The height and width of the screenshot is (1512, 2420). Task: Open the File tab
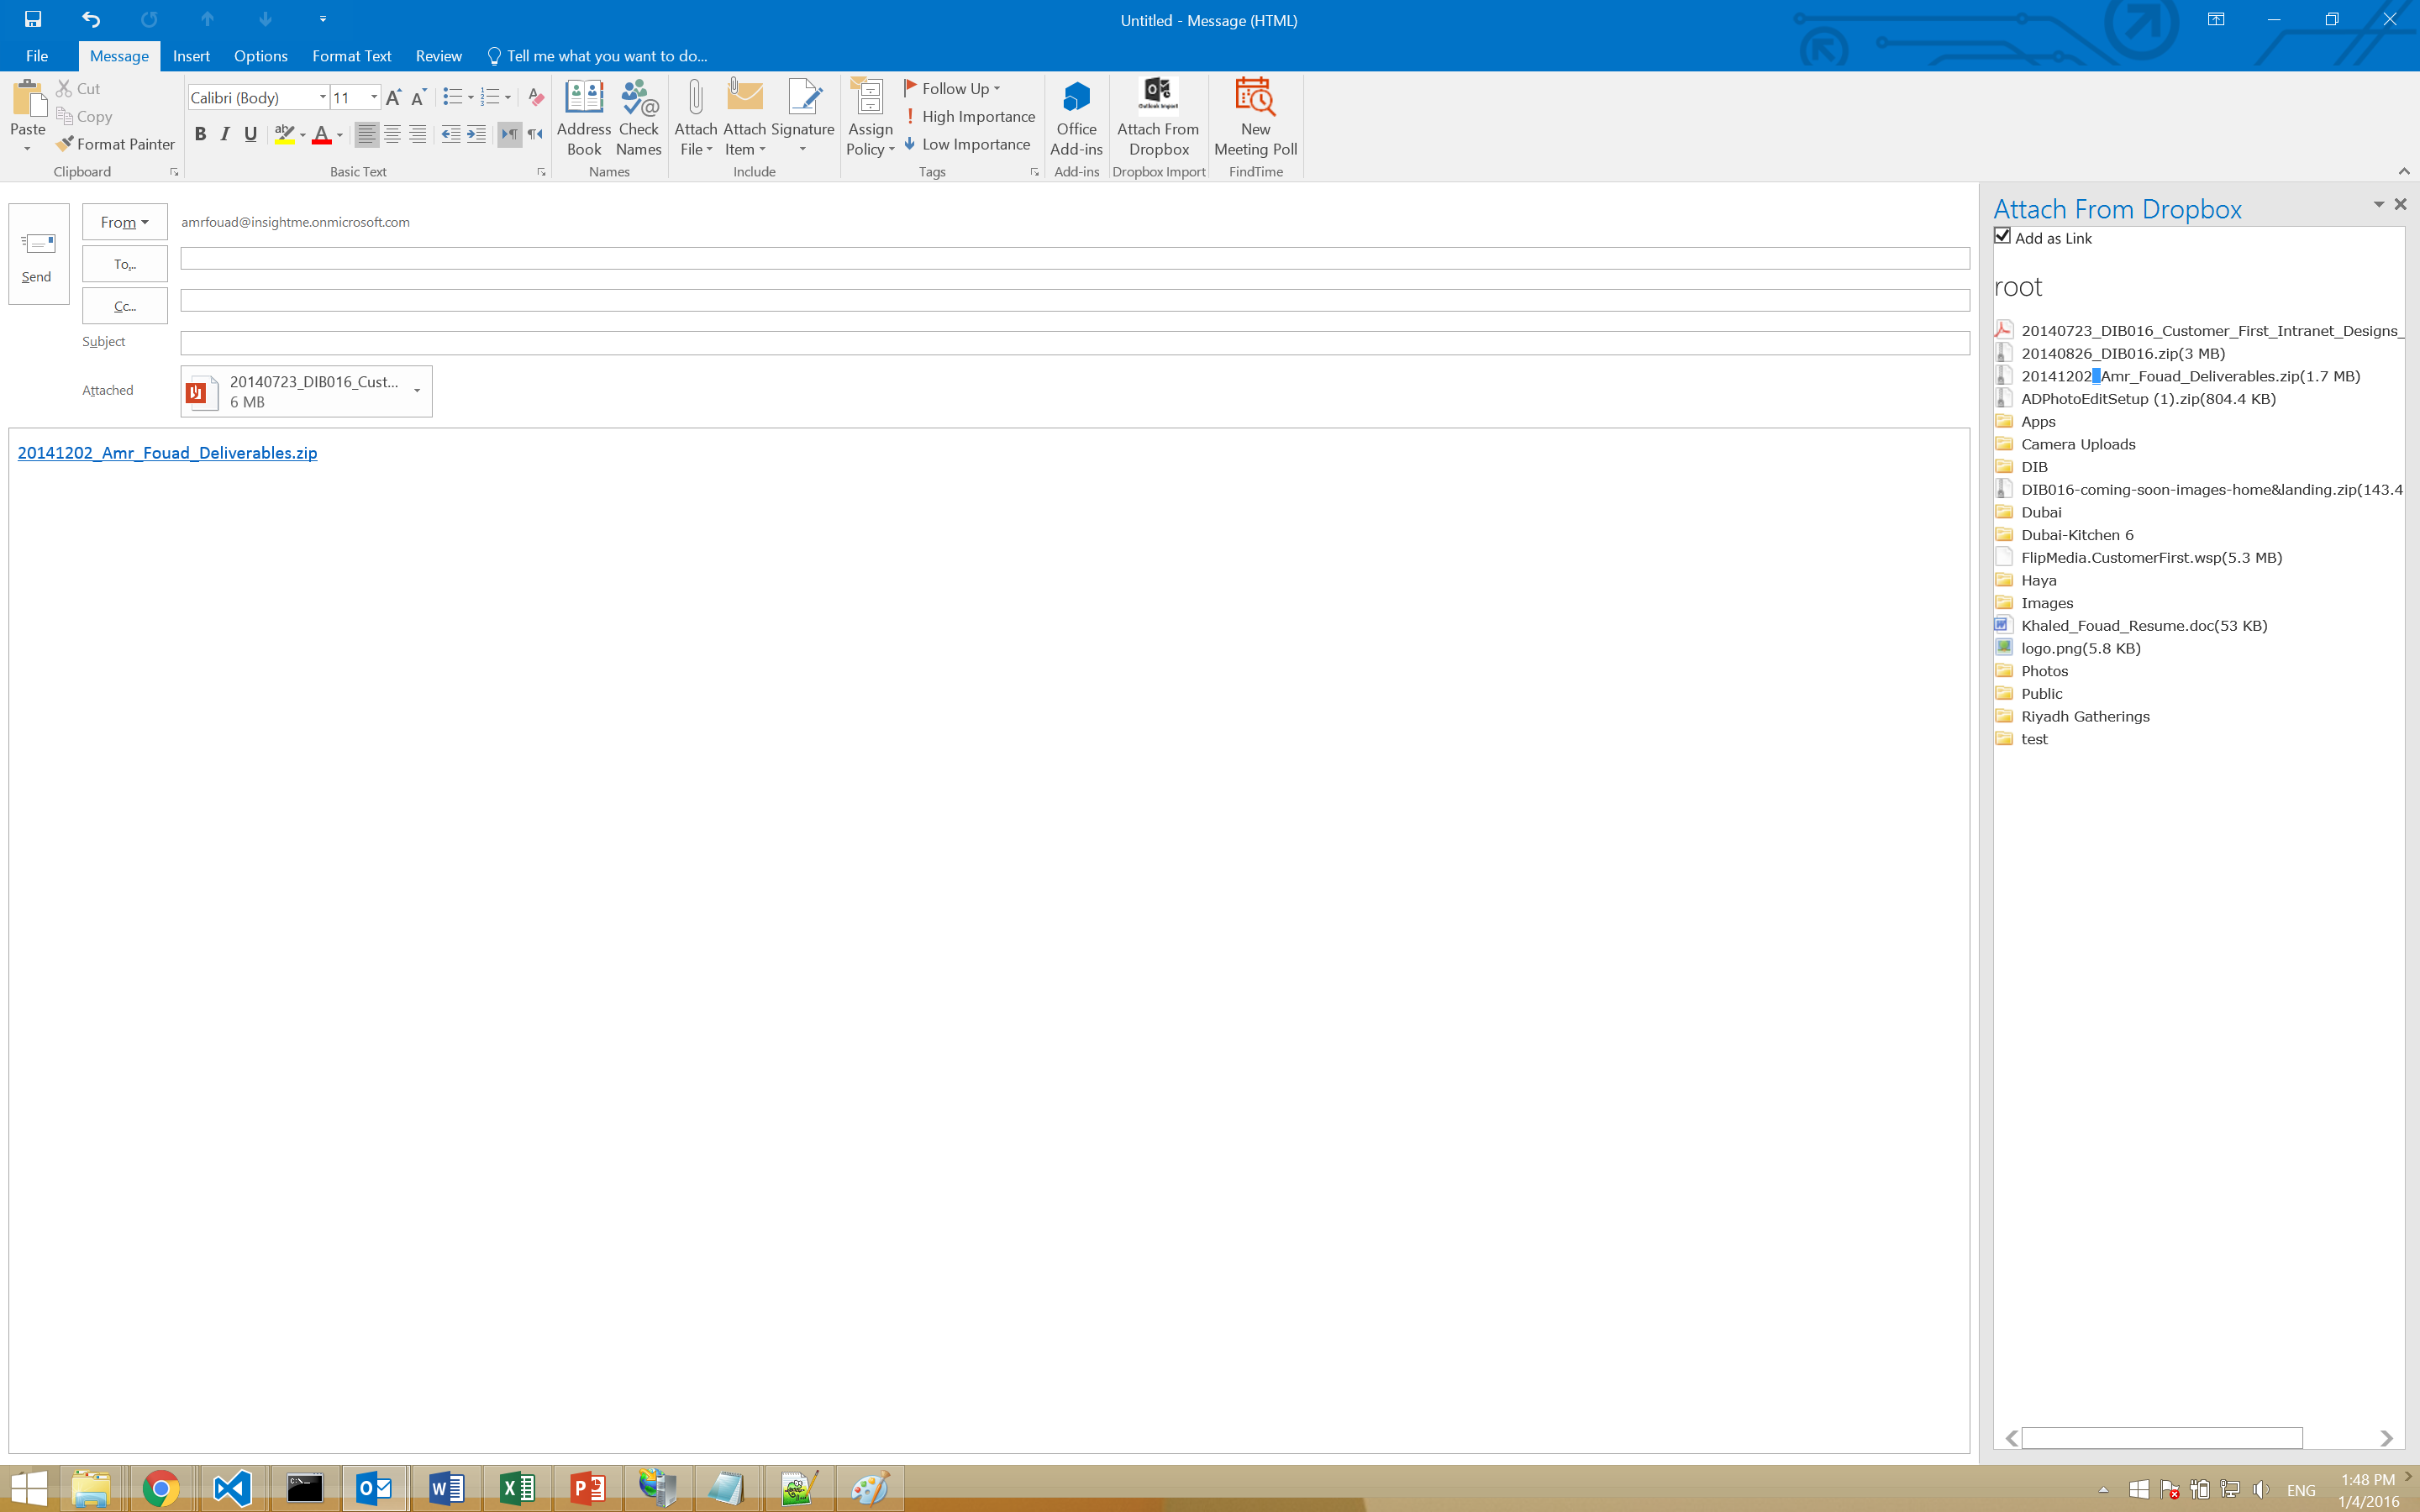[x=37, y=56]
